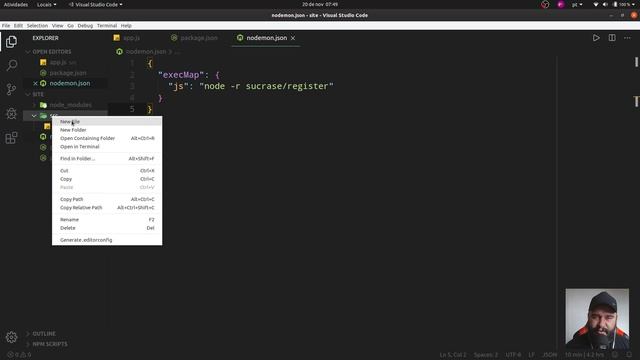
Task: Click the clock date in top bar
Action: point(320,4)
